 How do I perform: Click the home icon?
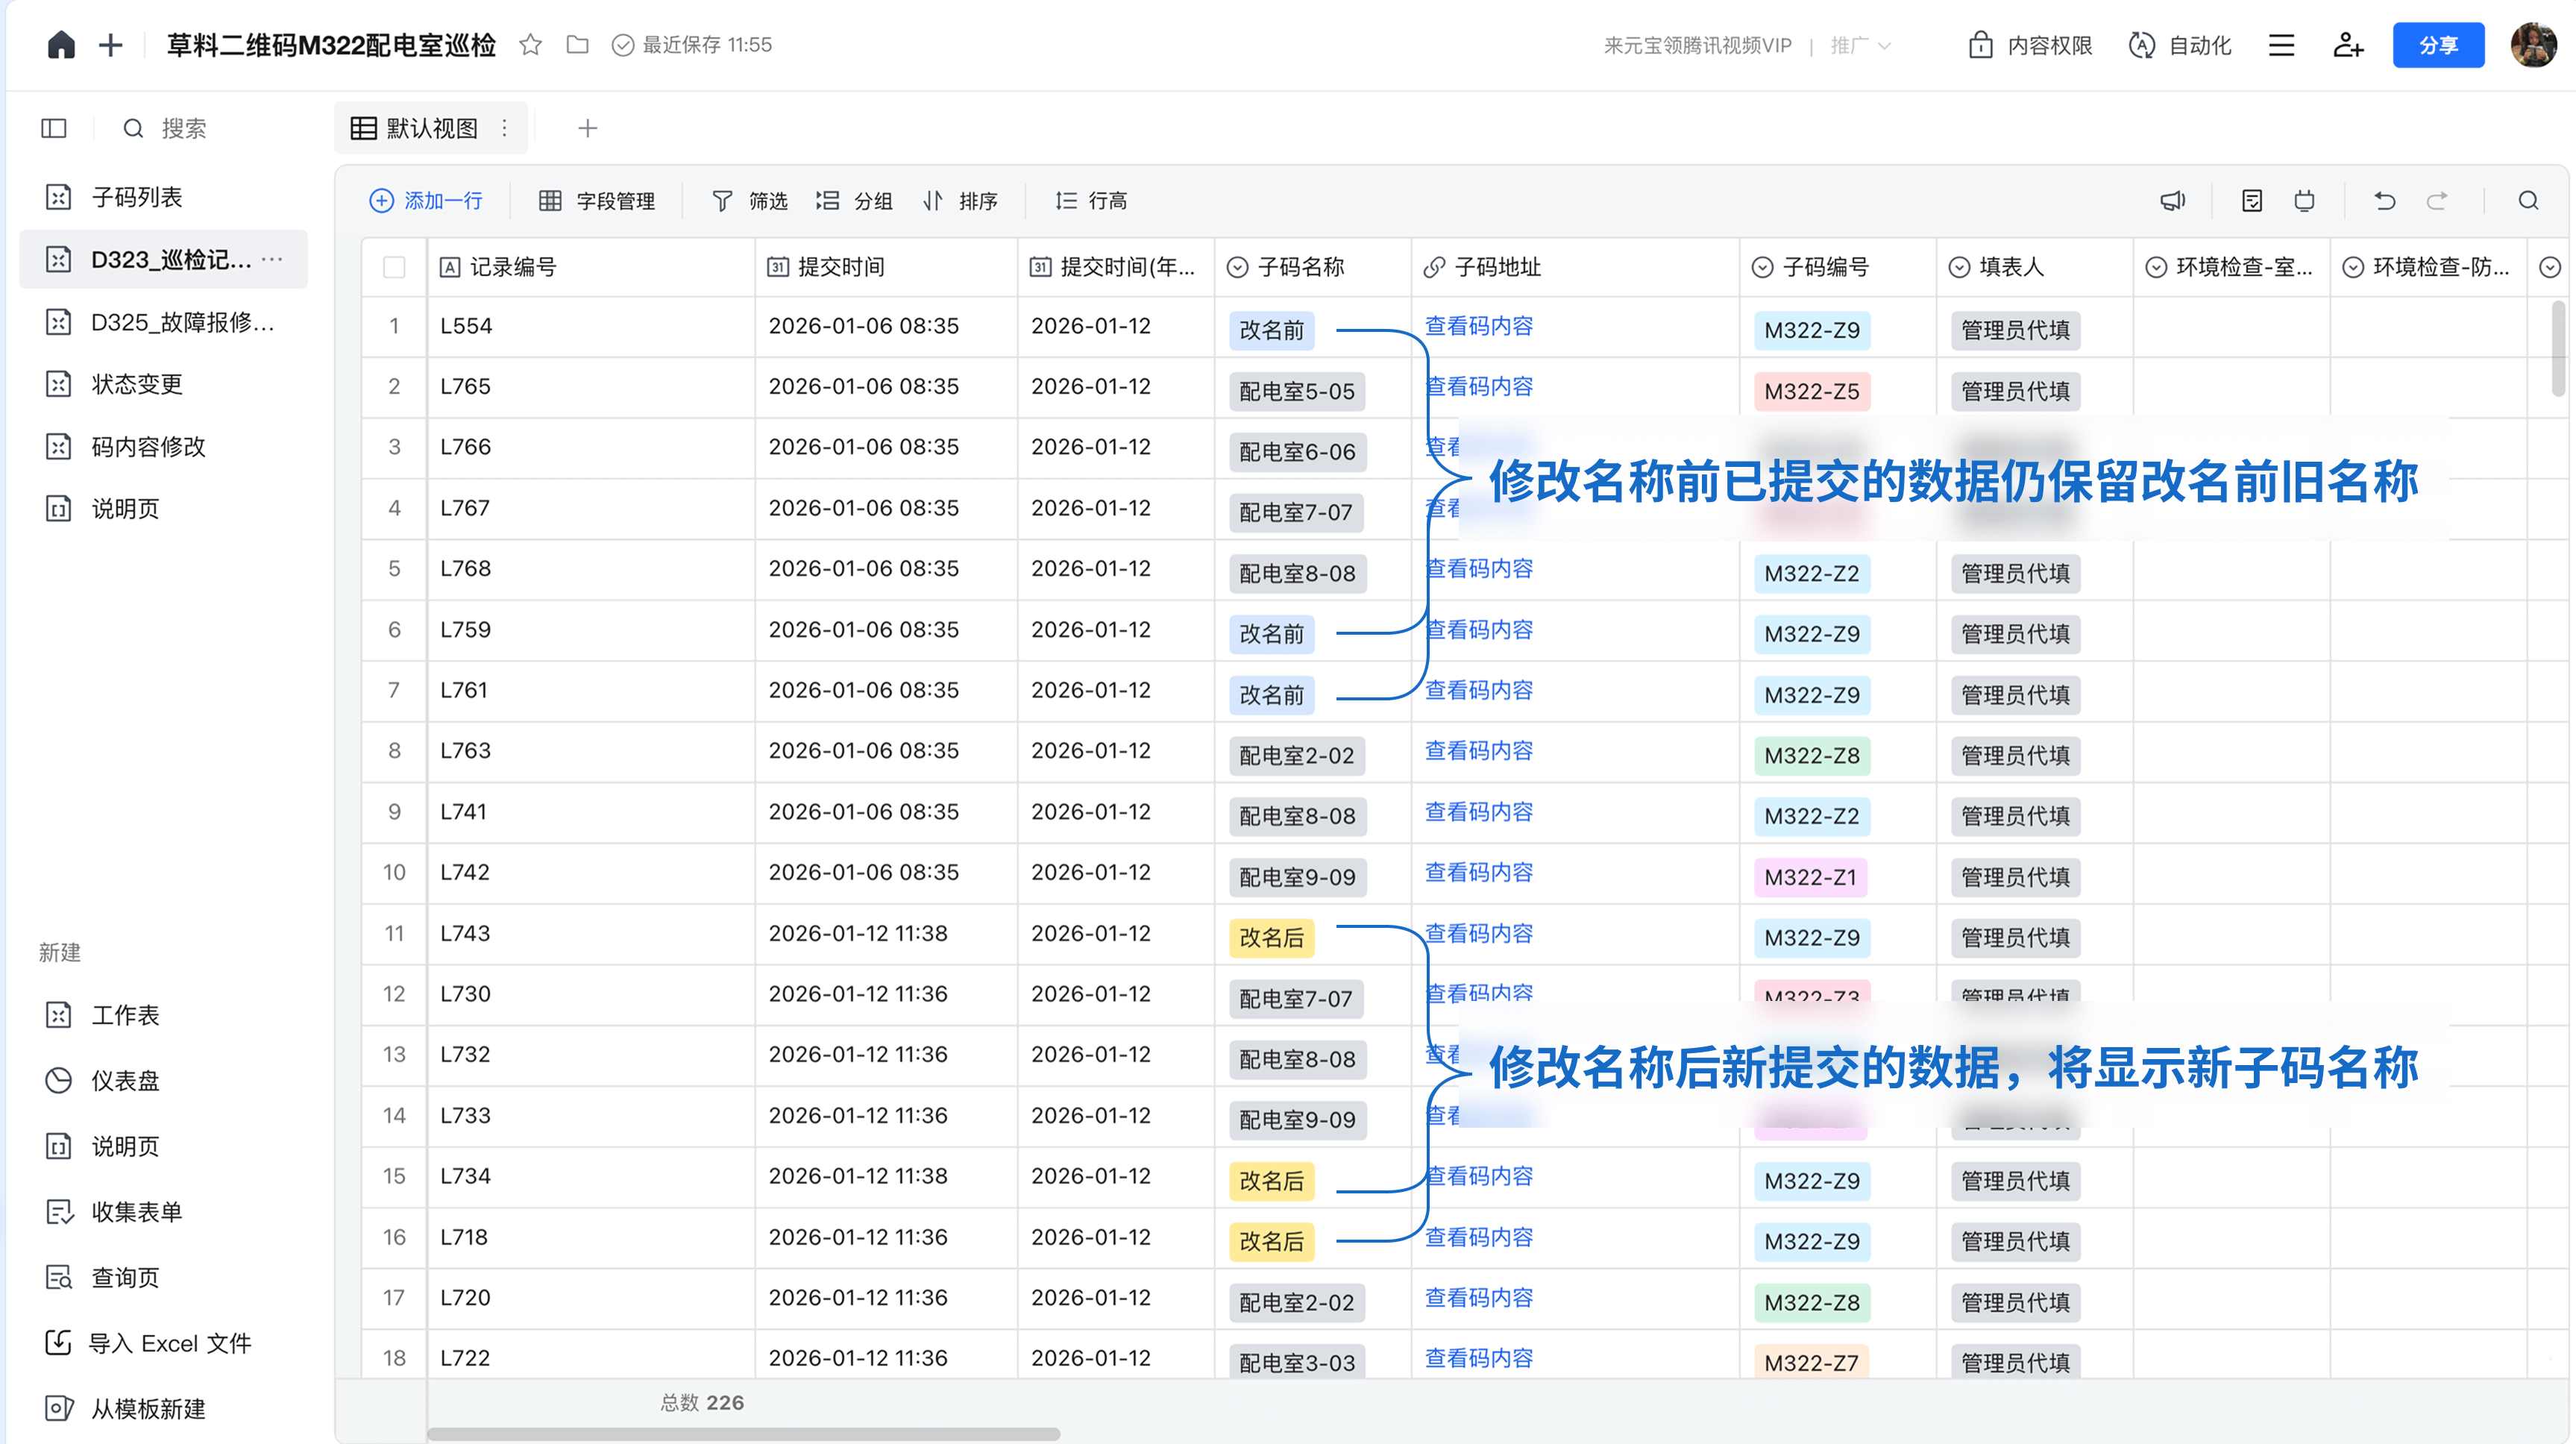click(x=61, y=45)
